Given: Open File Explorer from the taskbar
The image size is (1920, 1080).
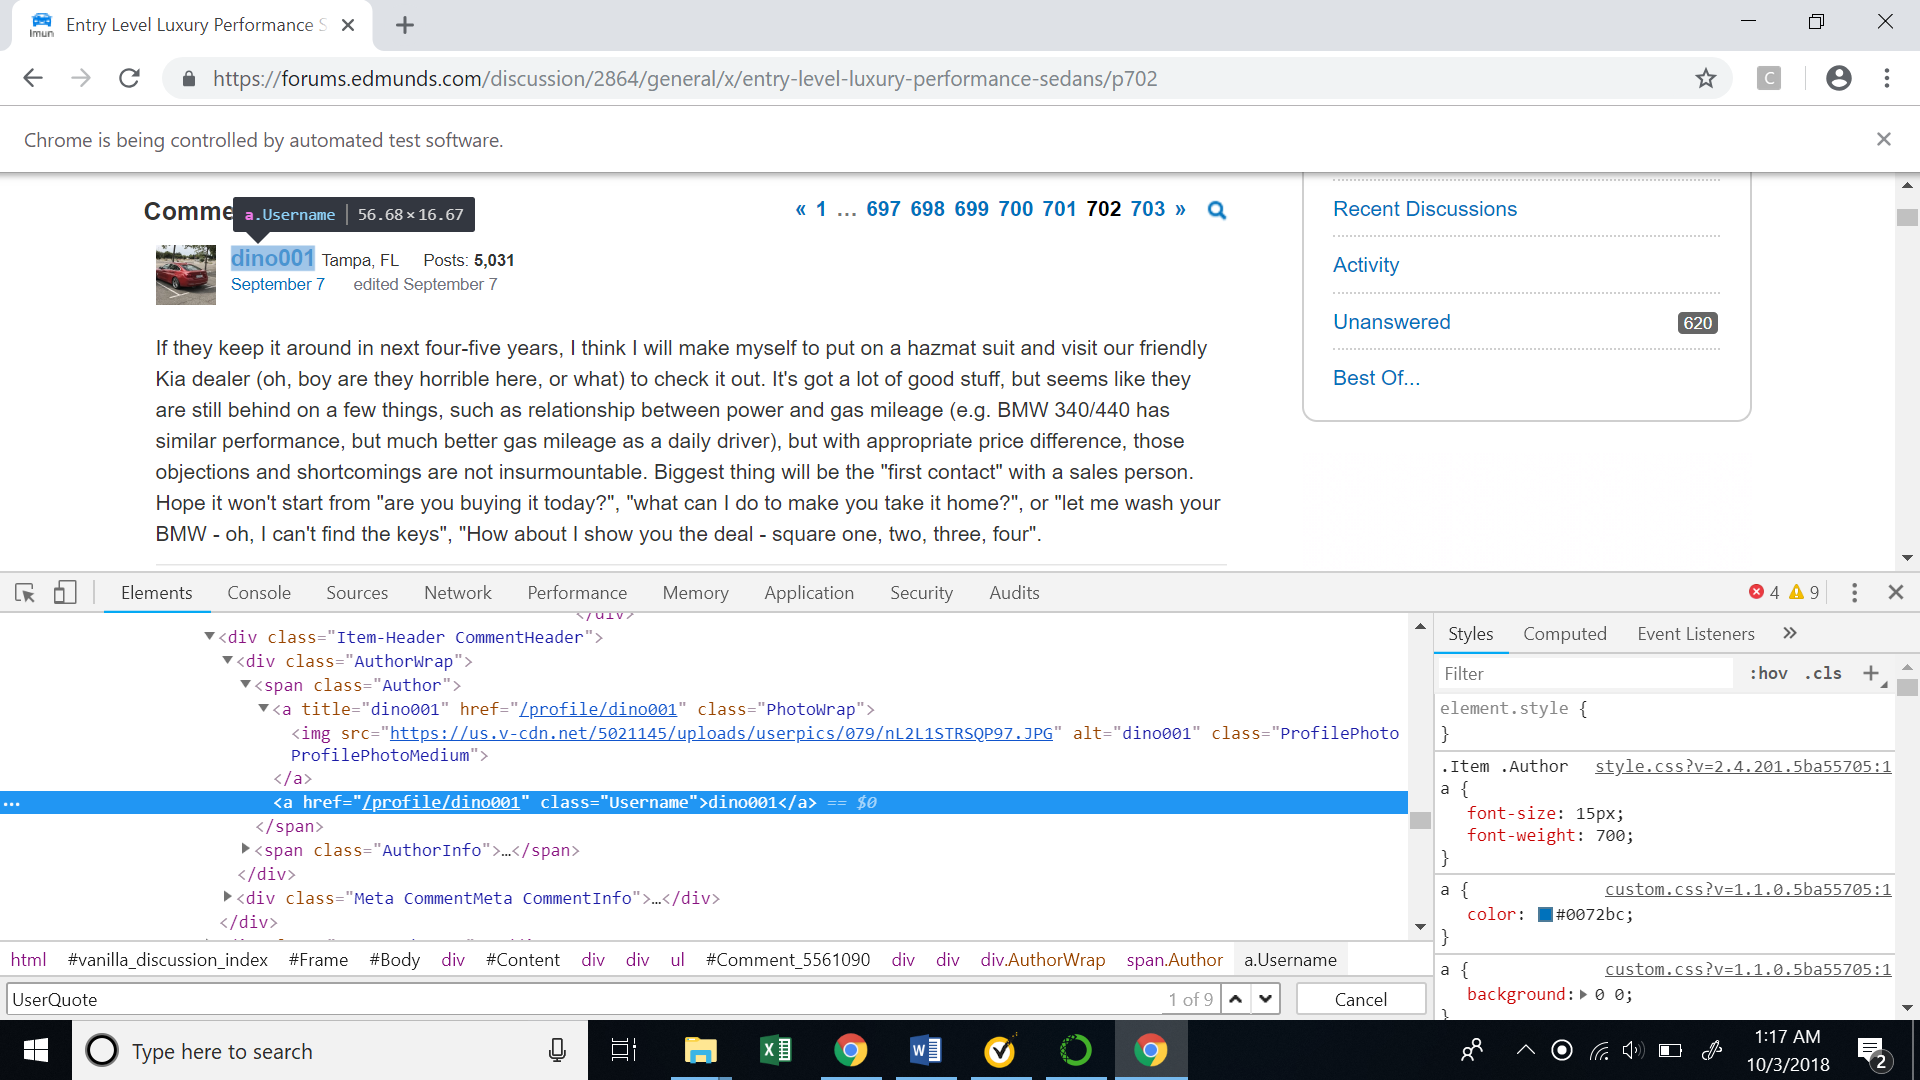Looking at the screenshot, I should point(701,1050).
